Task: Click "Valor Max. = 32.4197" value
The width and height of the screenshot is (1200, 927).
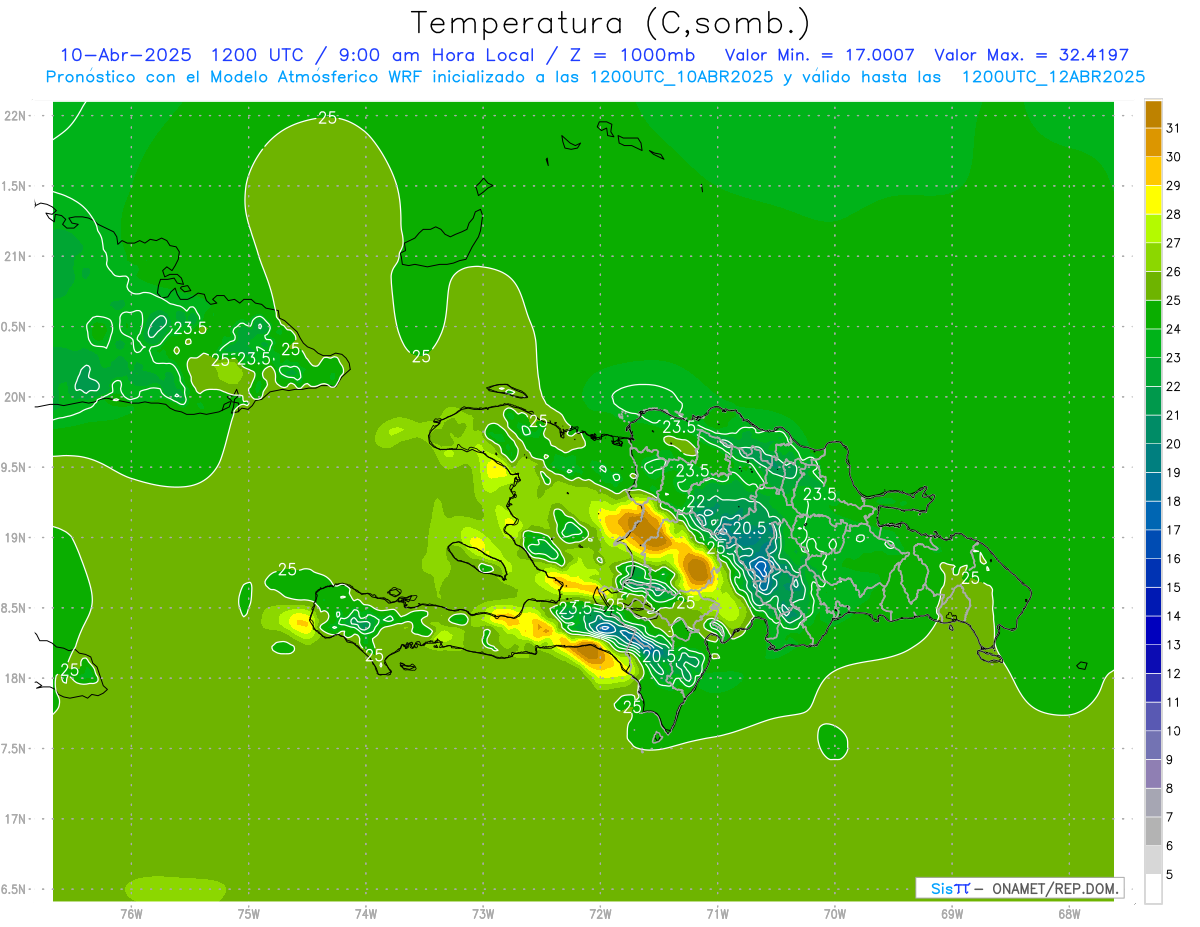Action: point(1031,55)
